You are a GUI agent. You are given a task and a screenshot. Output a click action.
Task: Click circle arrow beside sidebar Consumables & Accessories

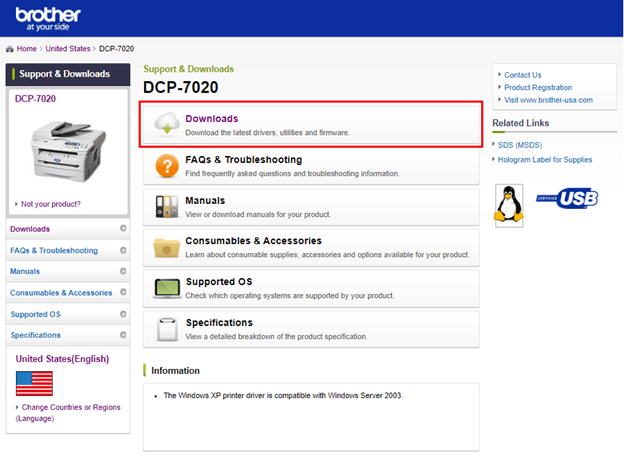point(123,292)
